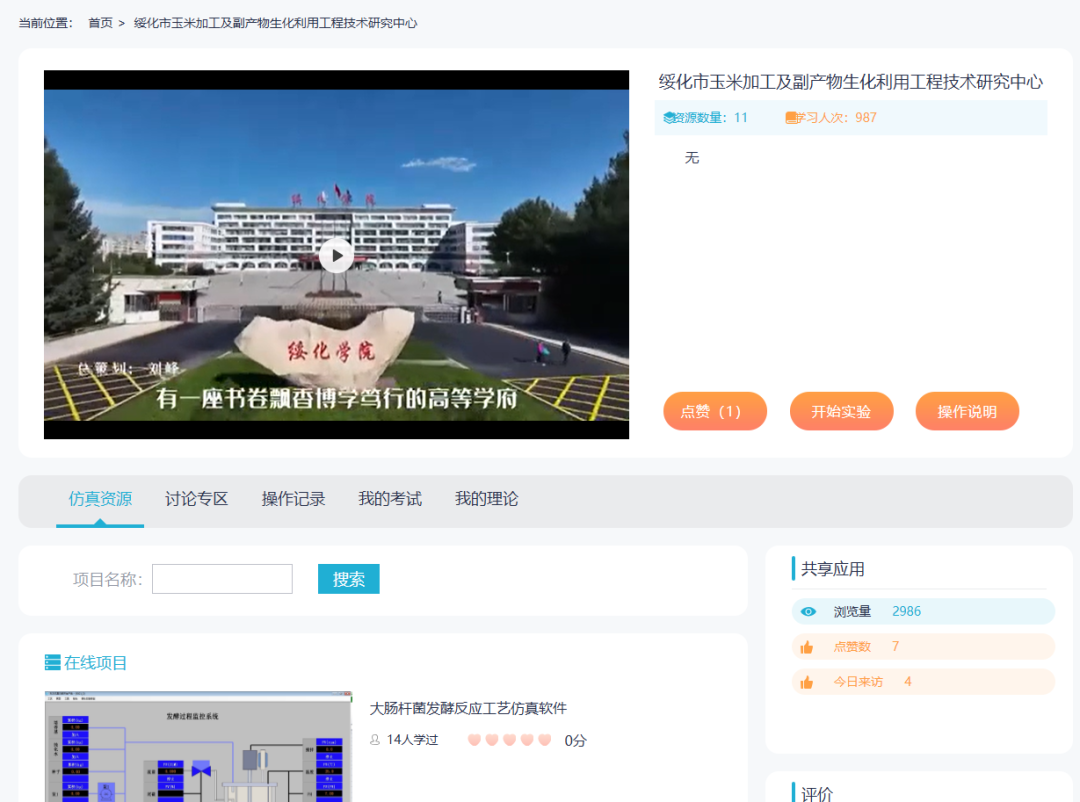Click the 共享应用 panel heading
Viewport: 1080px width, 802px height.
(x=833, y=569)
